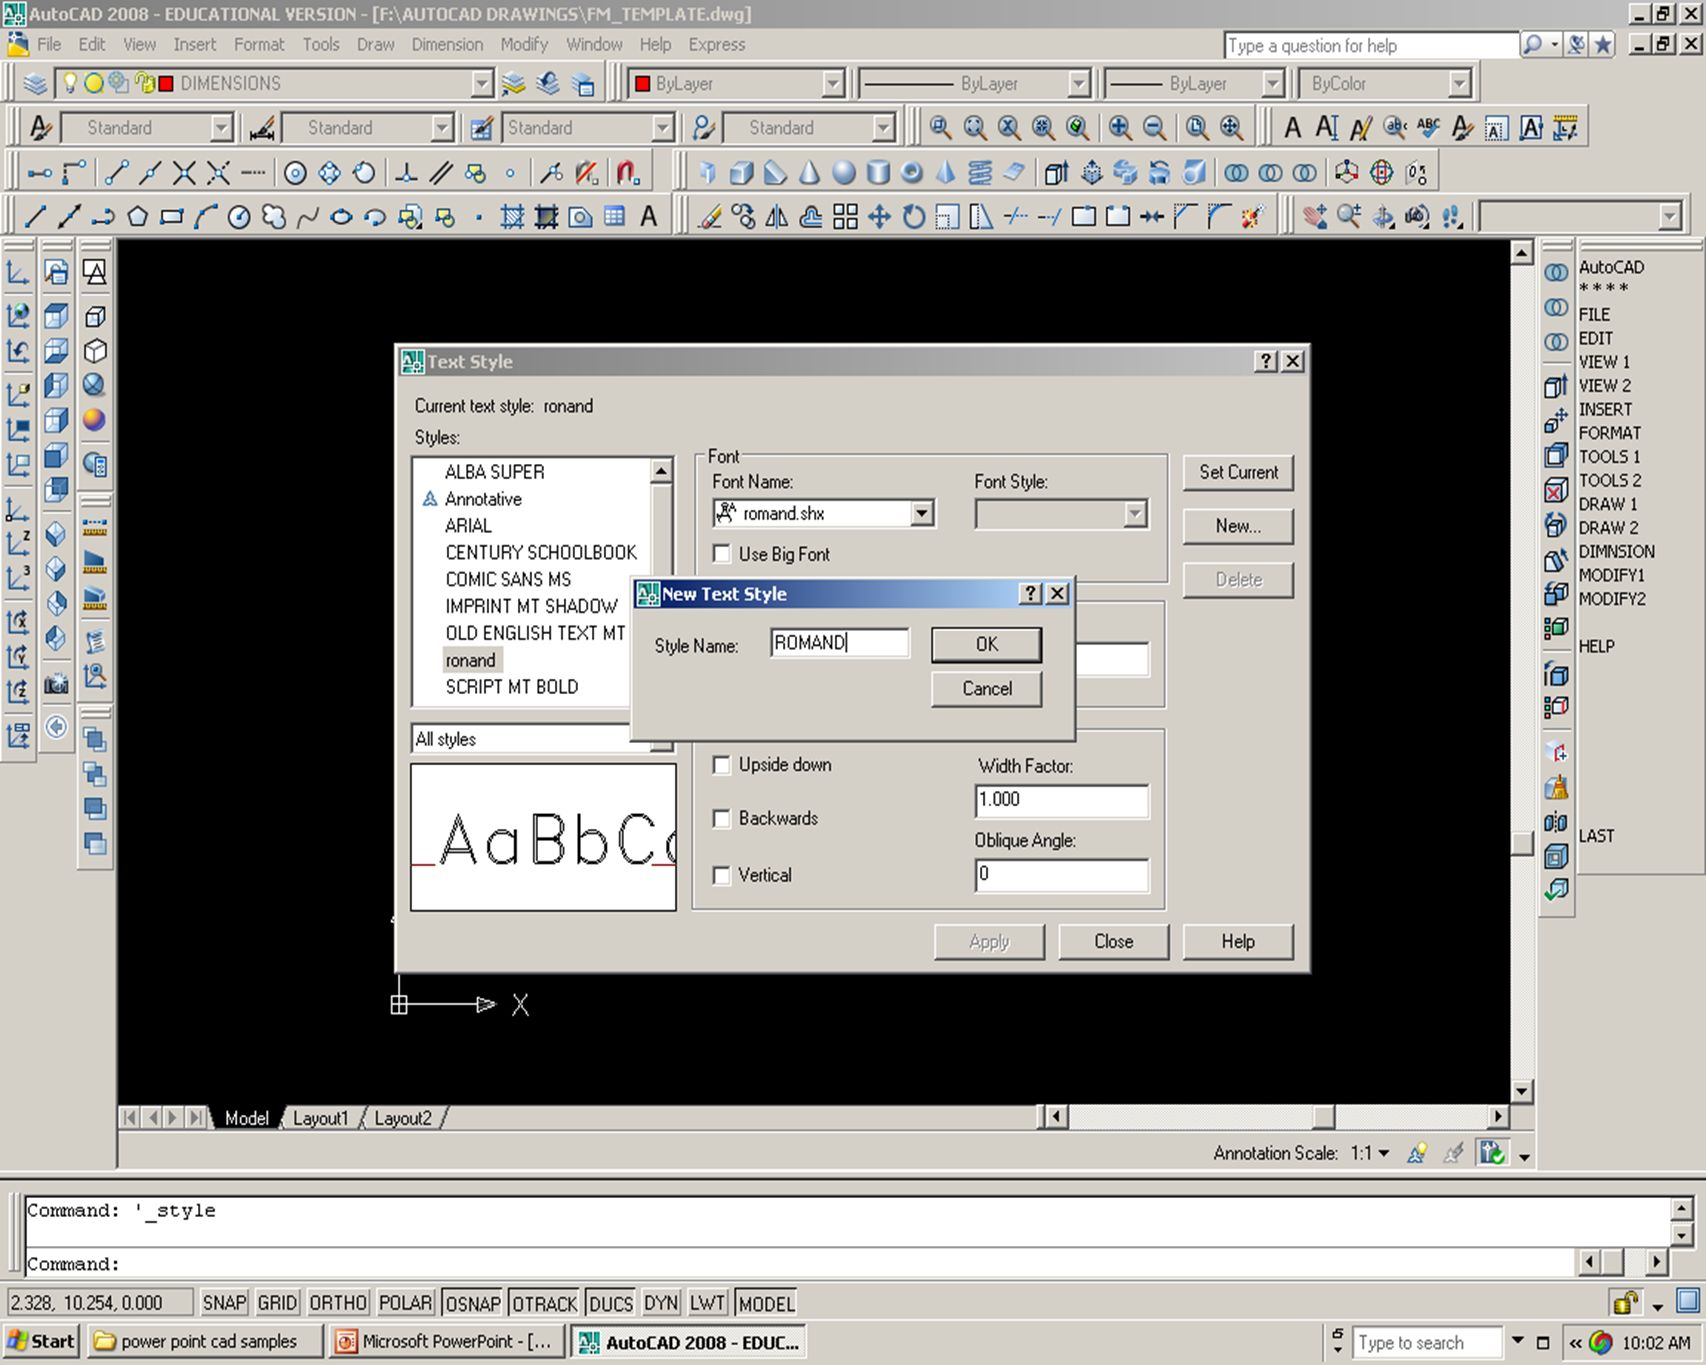Click Cancel in New Text Style dialog

tap(986, 689)
